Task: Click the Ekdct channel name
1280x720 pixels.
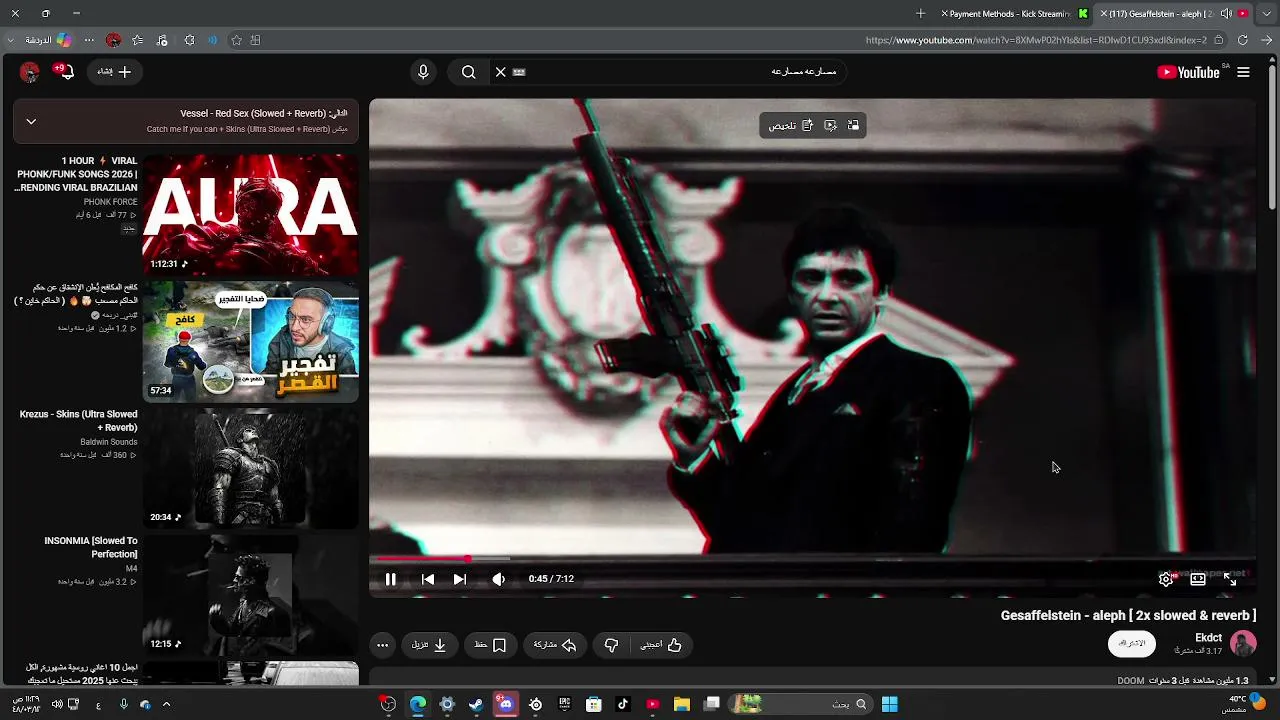Action: click(x=1208, y=638)
